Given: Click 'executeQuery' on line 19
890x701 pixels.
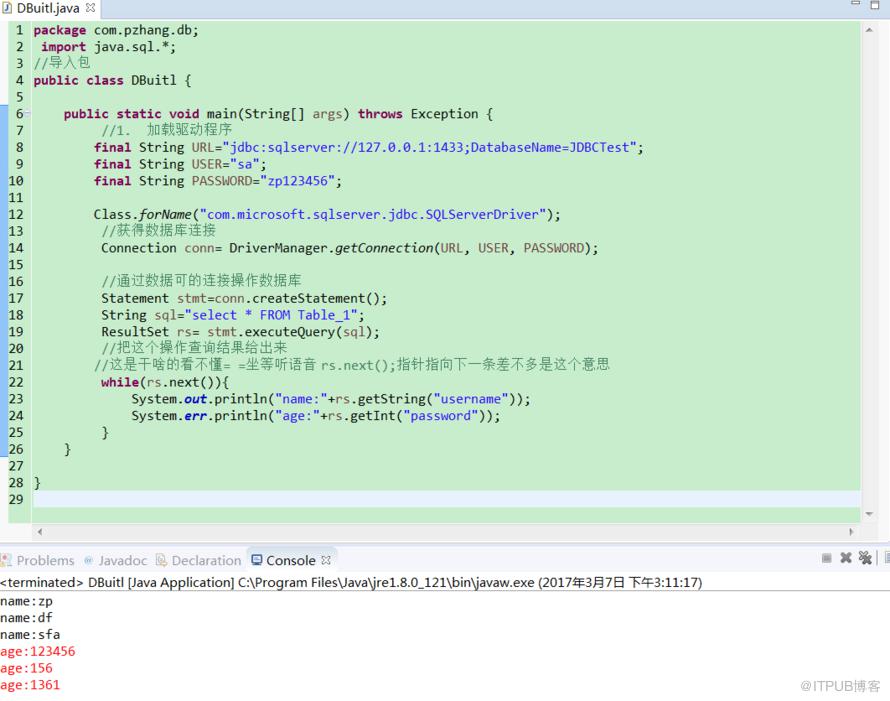Looking at the screenshot, I should [x=290, y=332].
